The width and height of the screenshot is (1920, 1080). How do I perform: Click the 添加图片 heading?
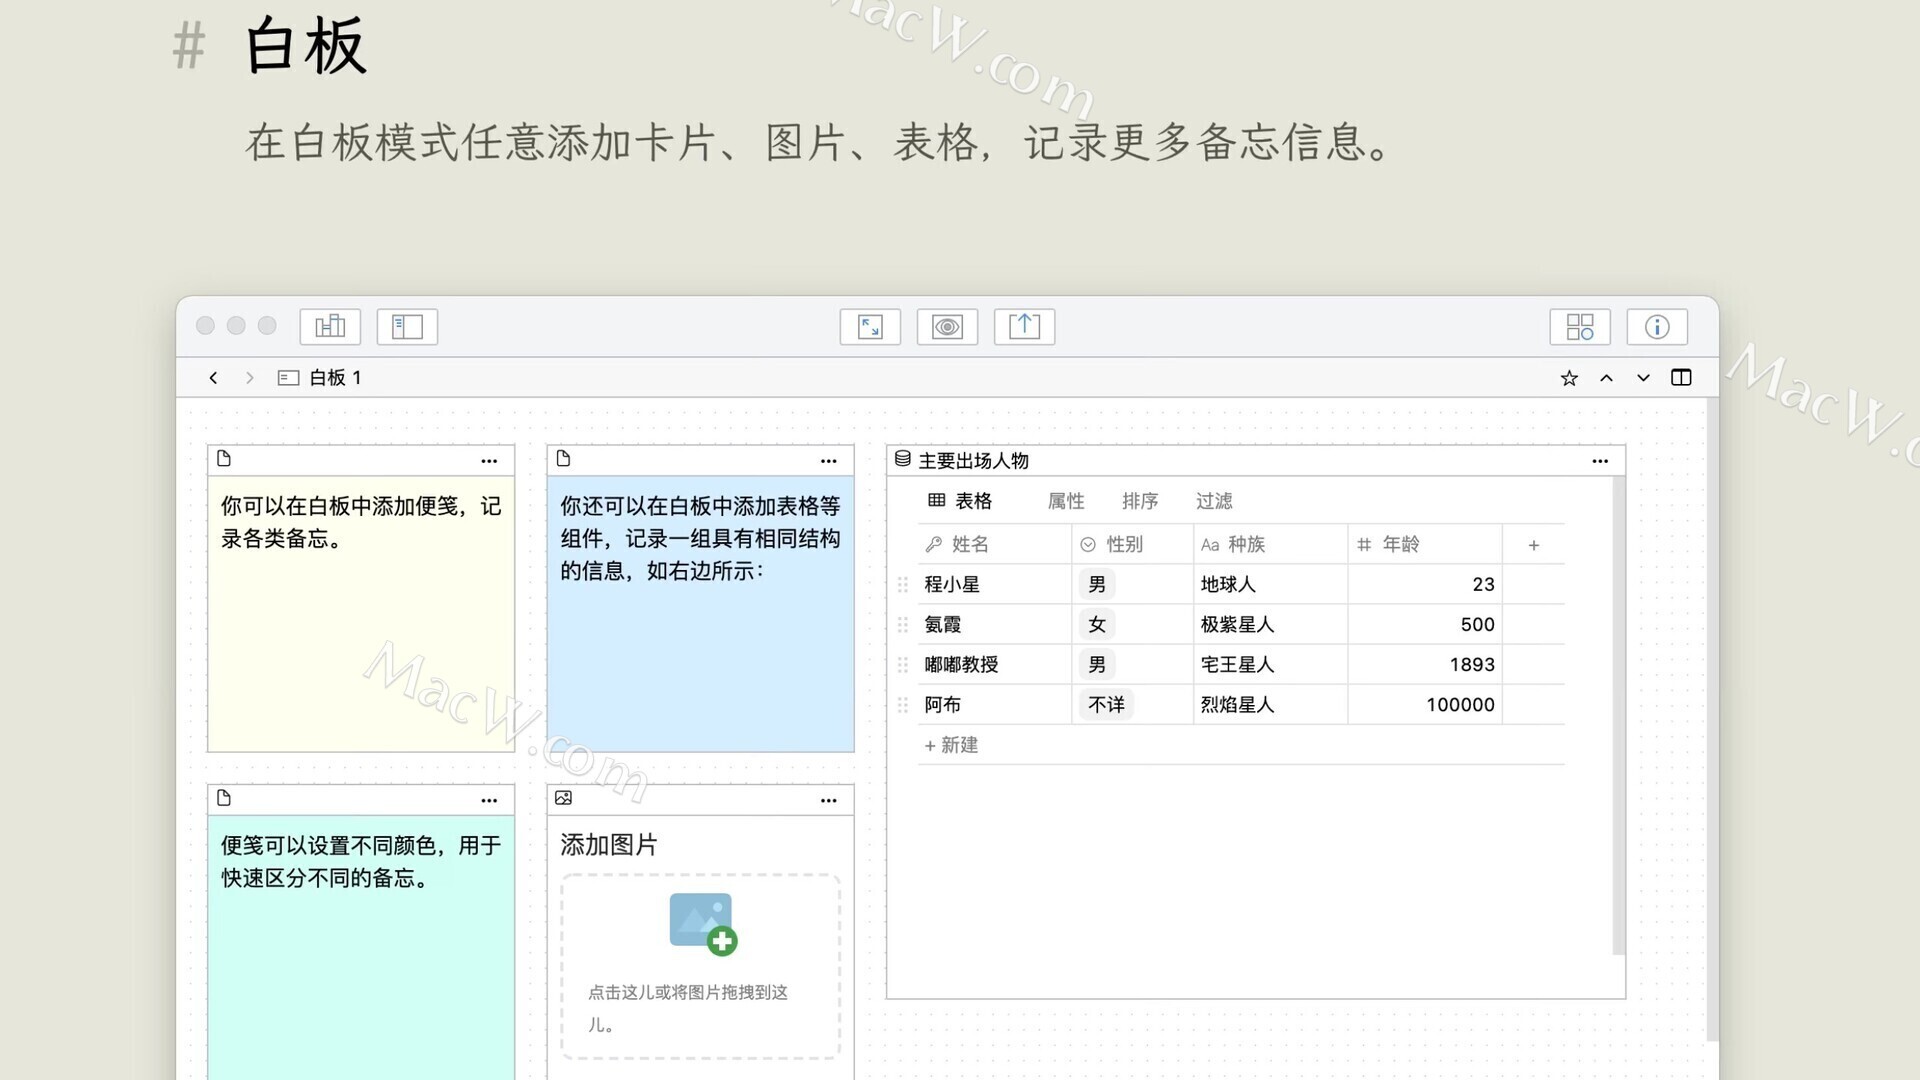609,845
